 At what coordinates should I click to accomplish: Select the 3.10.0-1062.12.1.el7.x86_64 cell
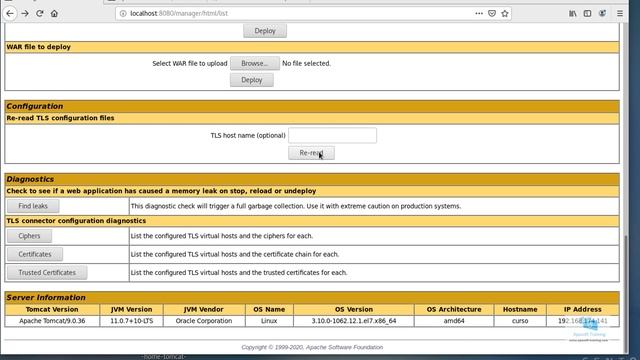pos(353,321)
